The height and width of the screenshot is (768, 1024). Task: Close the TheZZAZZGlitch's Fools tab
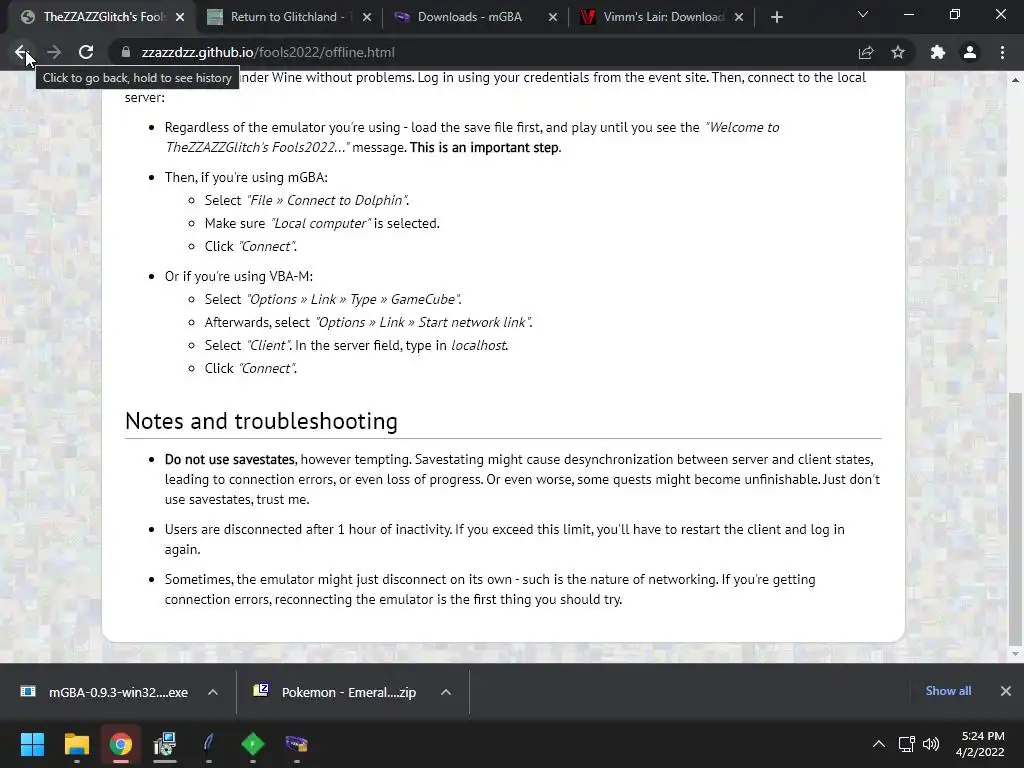(x=180, y=17)
